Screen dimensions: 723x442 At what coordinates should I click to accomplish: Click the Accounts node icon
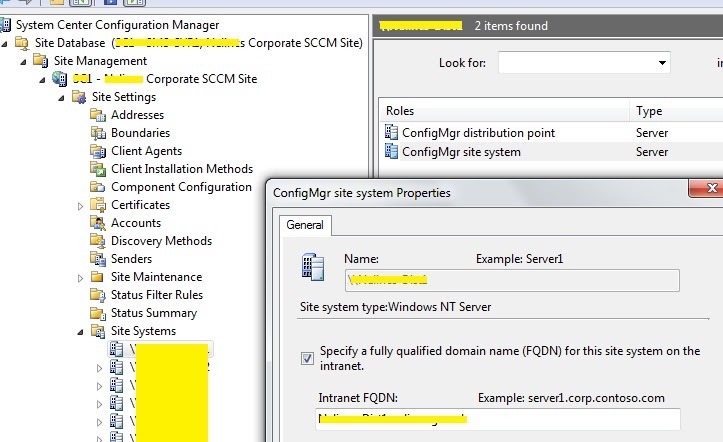pyautogui.click(x=98, y=223)
